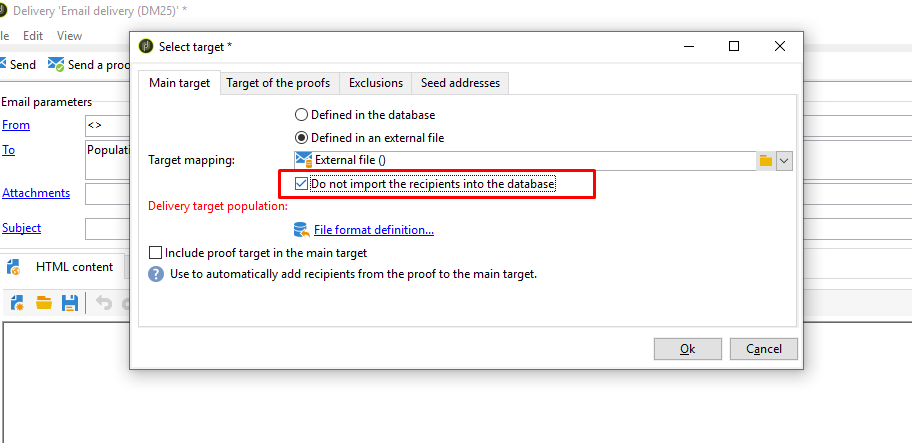Click new HTML document icon in toolbar
Screen dimensions: 912x443
click(x=17, y=302)
